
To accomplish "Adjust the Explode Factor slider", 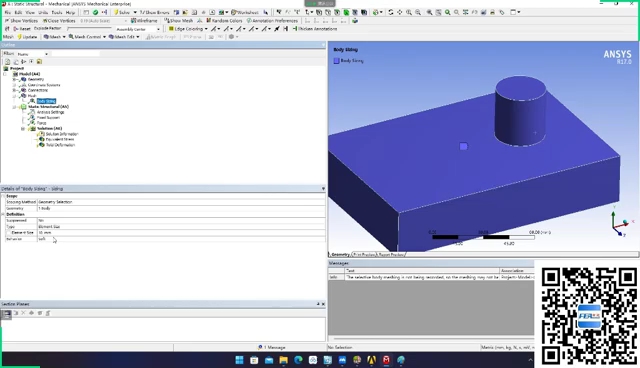I will (89, 29).
